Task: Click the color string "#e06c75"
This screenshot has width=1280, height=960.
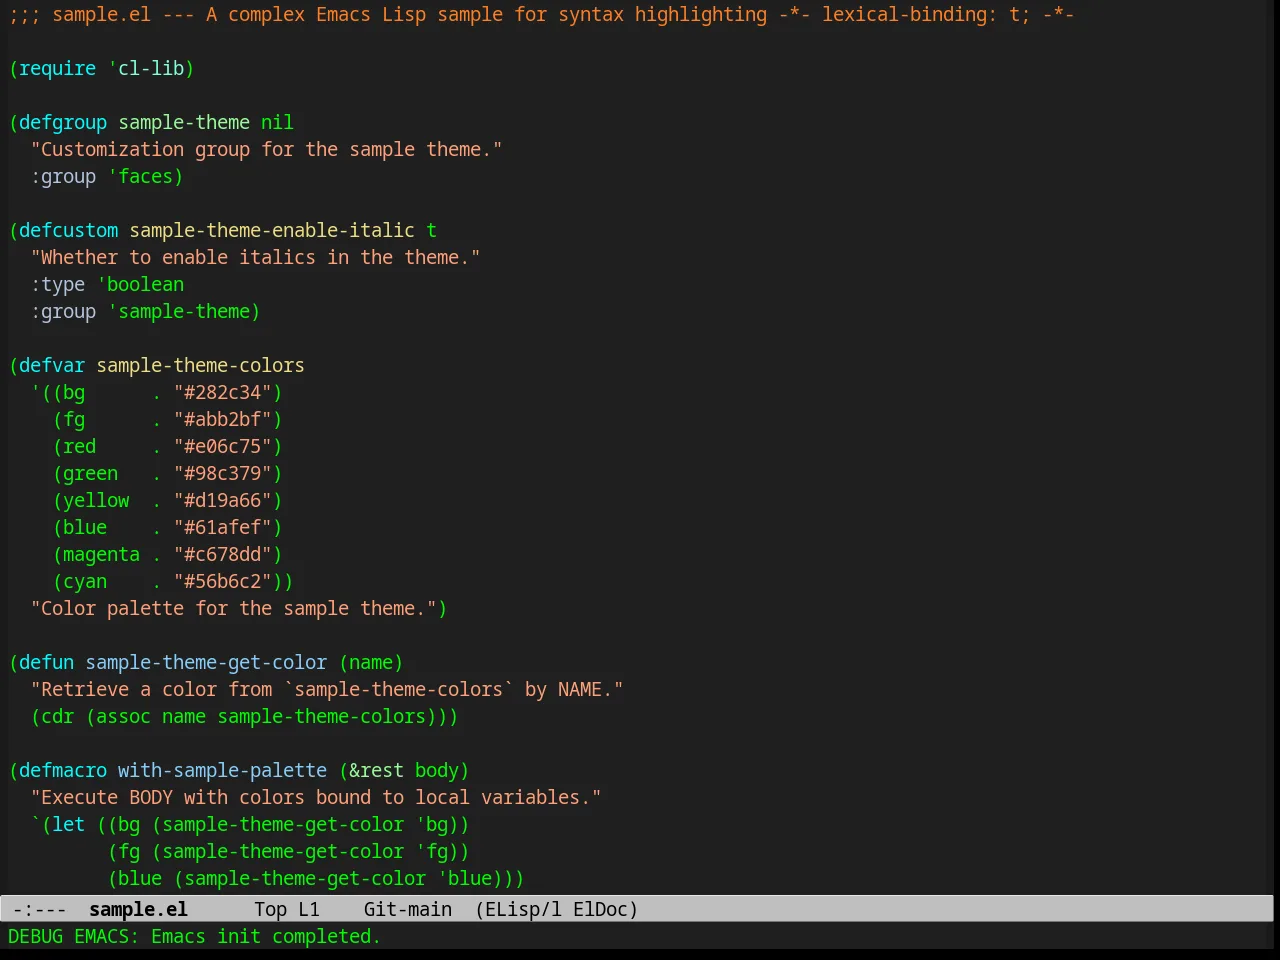Action: 223,446
